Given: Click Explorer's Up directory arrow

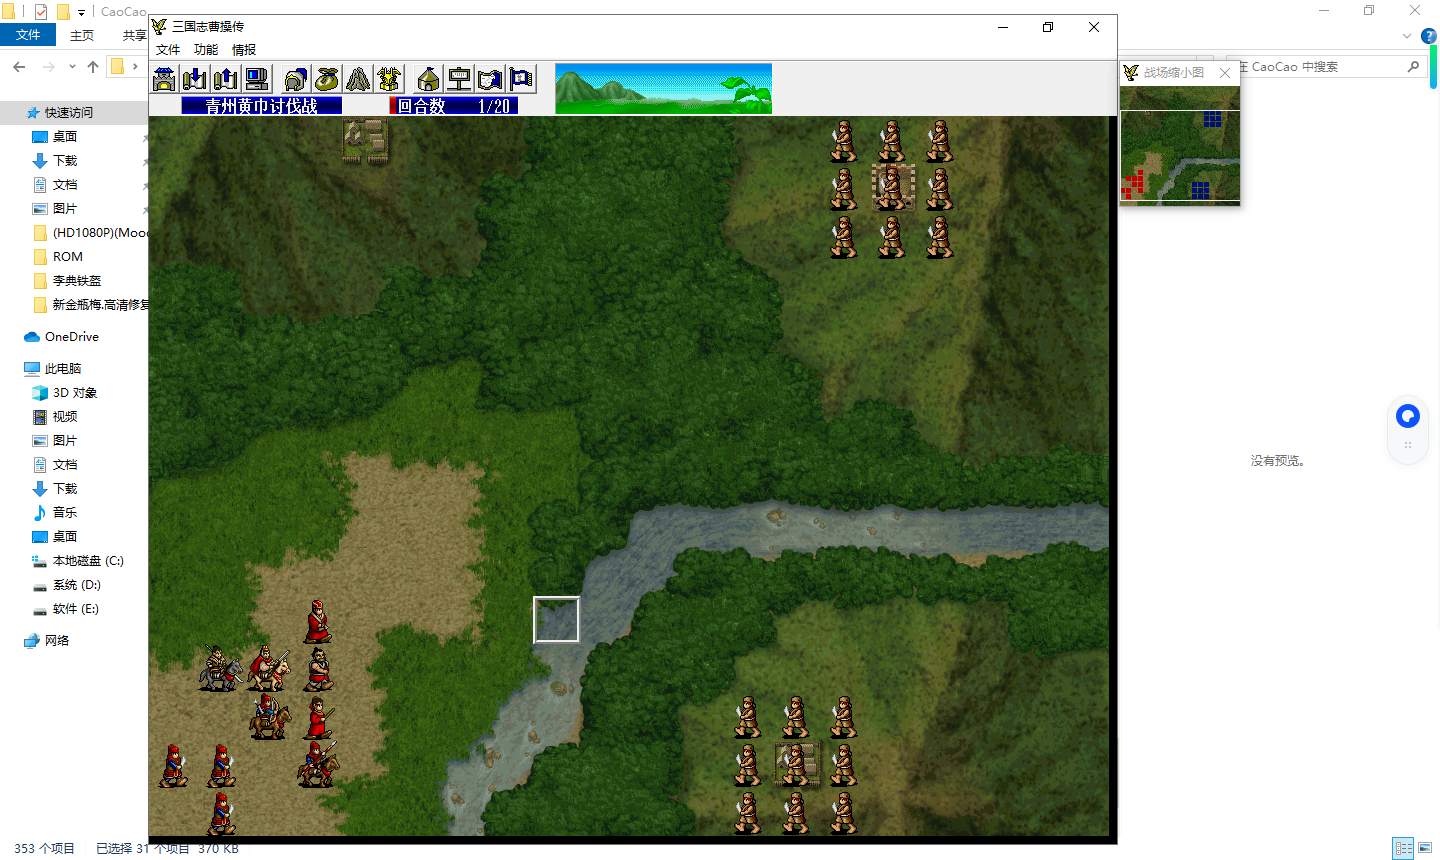Looking at the screenshot, I should click(x=93, y=67).
